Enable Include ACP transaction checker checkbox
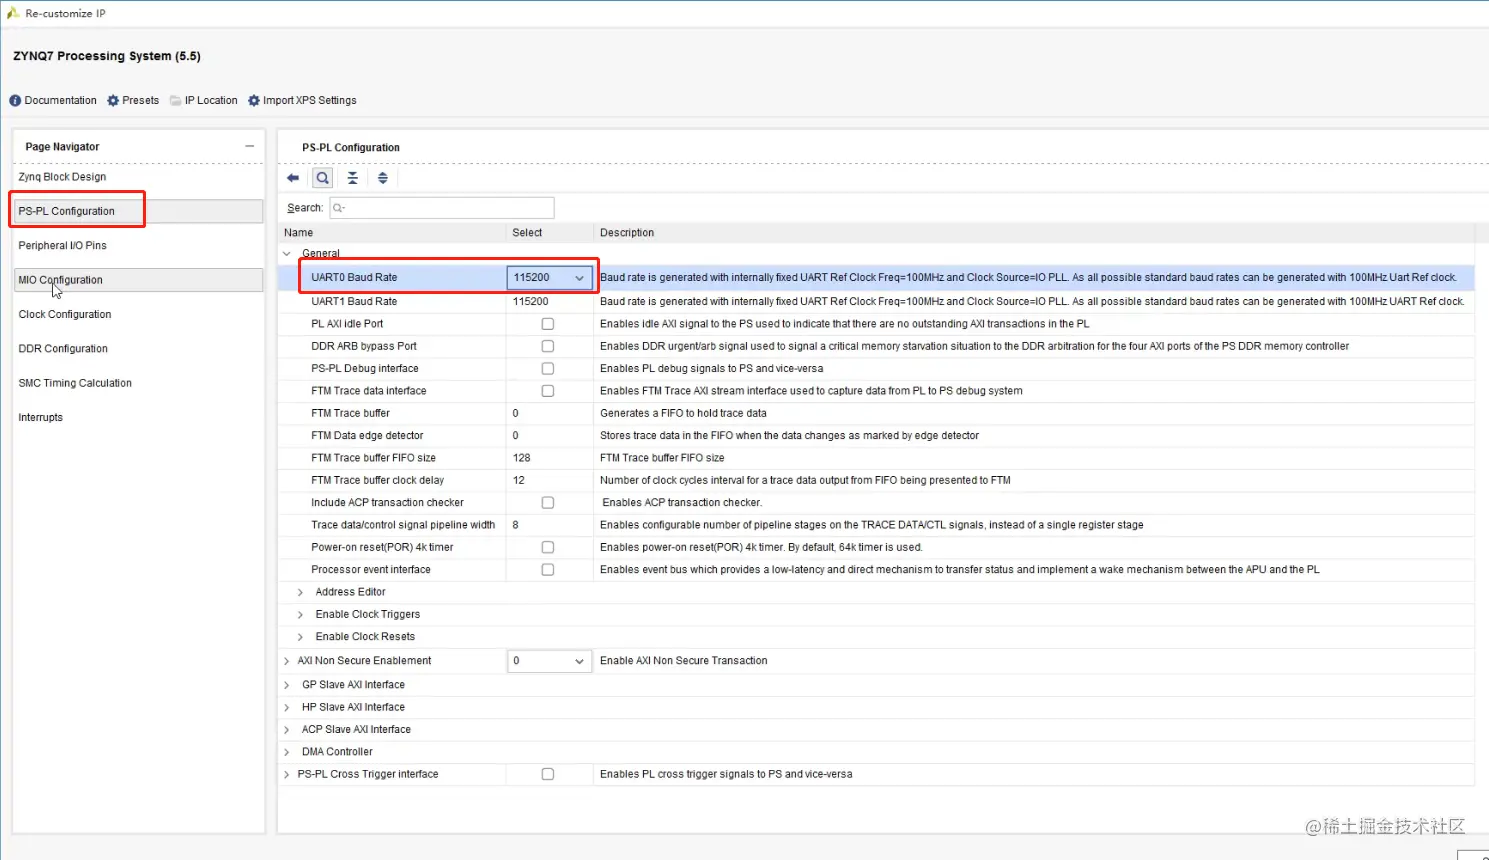 point(548,502)
